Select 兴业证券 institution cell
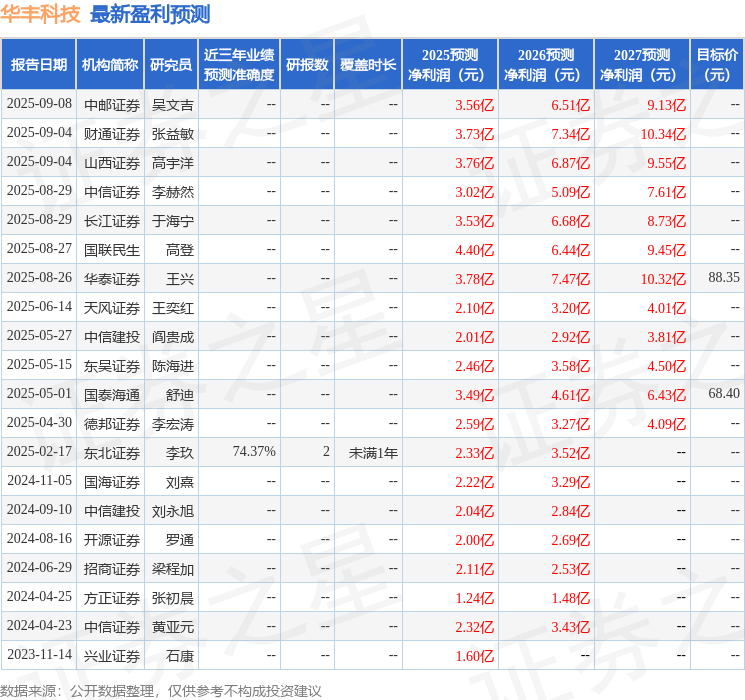Viewport: 745px width, 700px height. coord(112,656)
